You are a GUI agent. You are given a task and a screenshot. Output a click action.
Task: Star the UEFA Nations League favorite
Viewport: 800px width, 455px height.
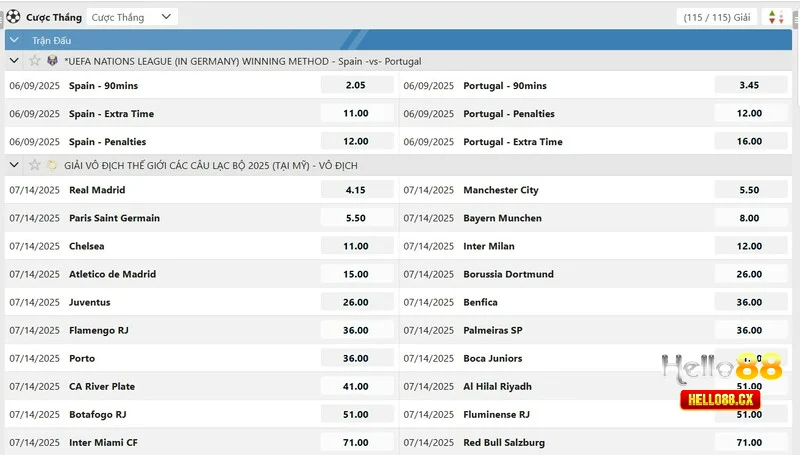pos(35,61)
